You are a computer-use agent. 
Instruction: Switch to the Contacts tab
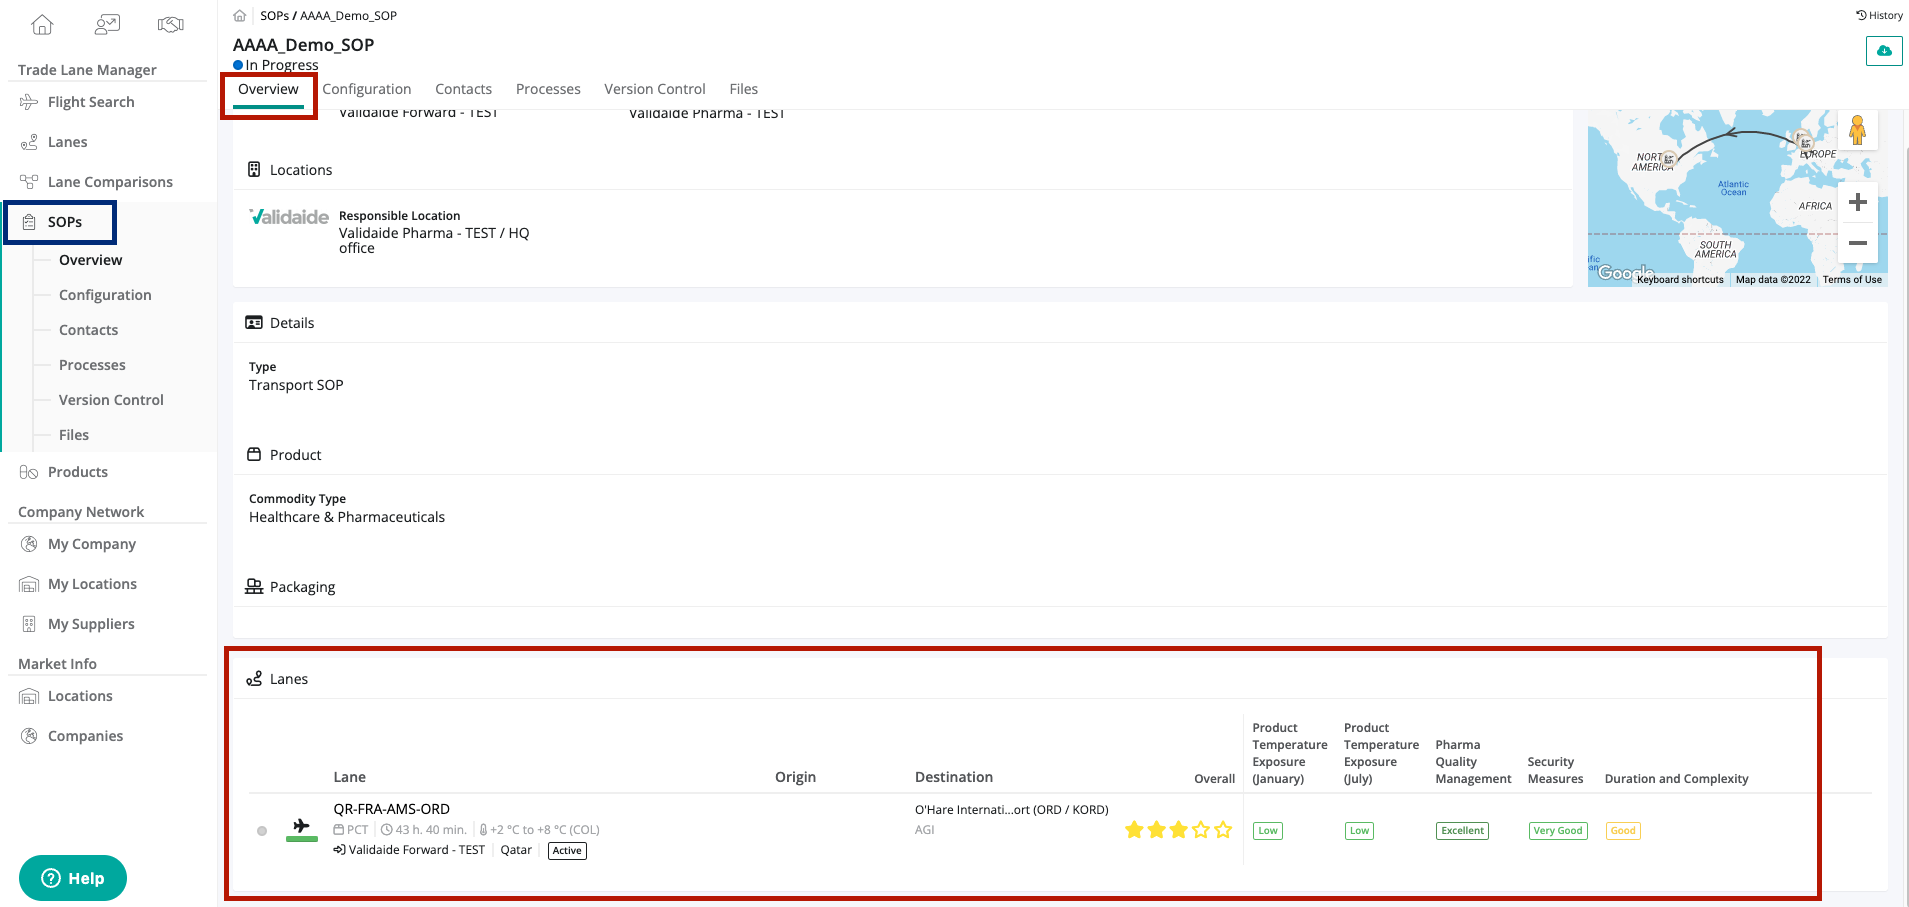463,89
